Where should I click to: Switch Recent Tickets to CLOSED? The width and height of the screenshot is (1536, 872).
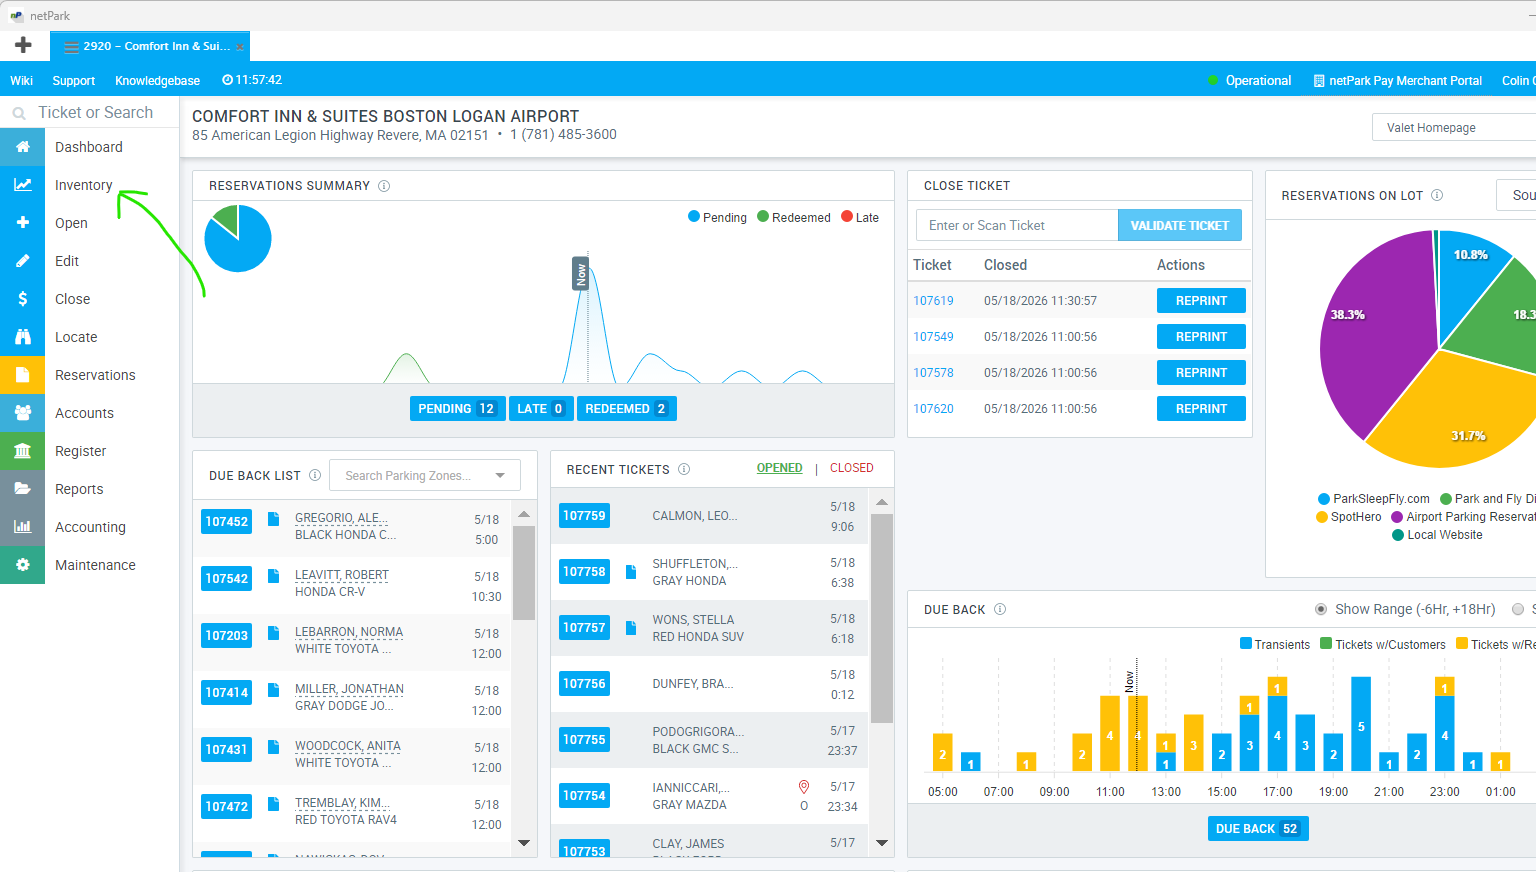[x=852, y=468]
